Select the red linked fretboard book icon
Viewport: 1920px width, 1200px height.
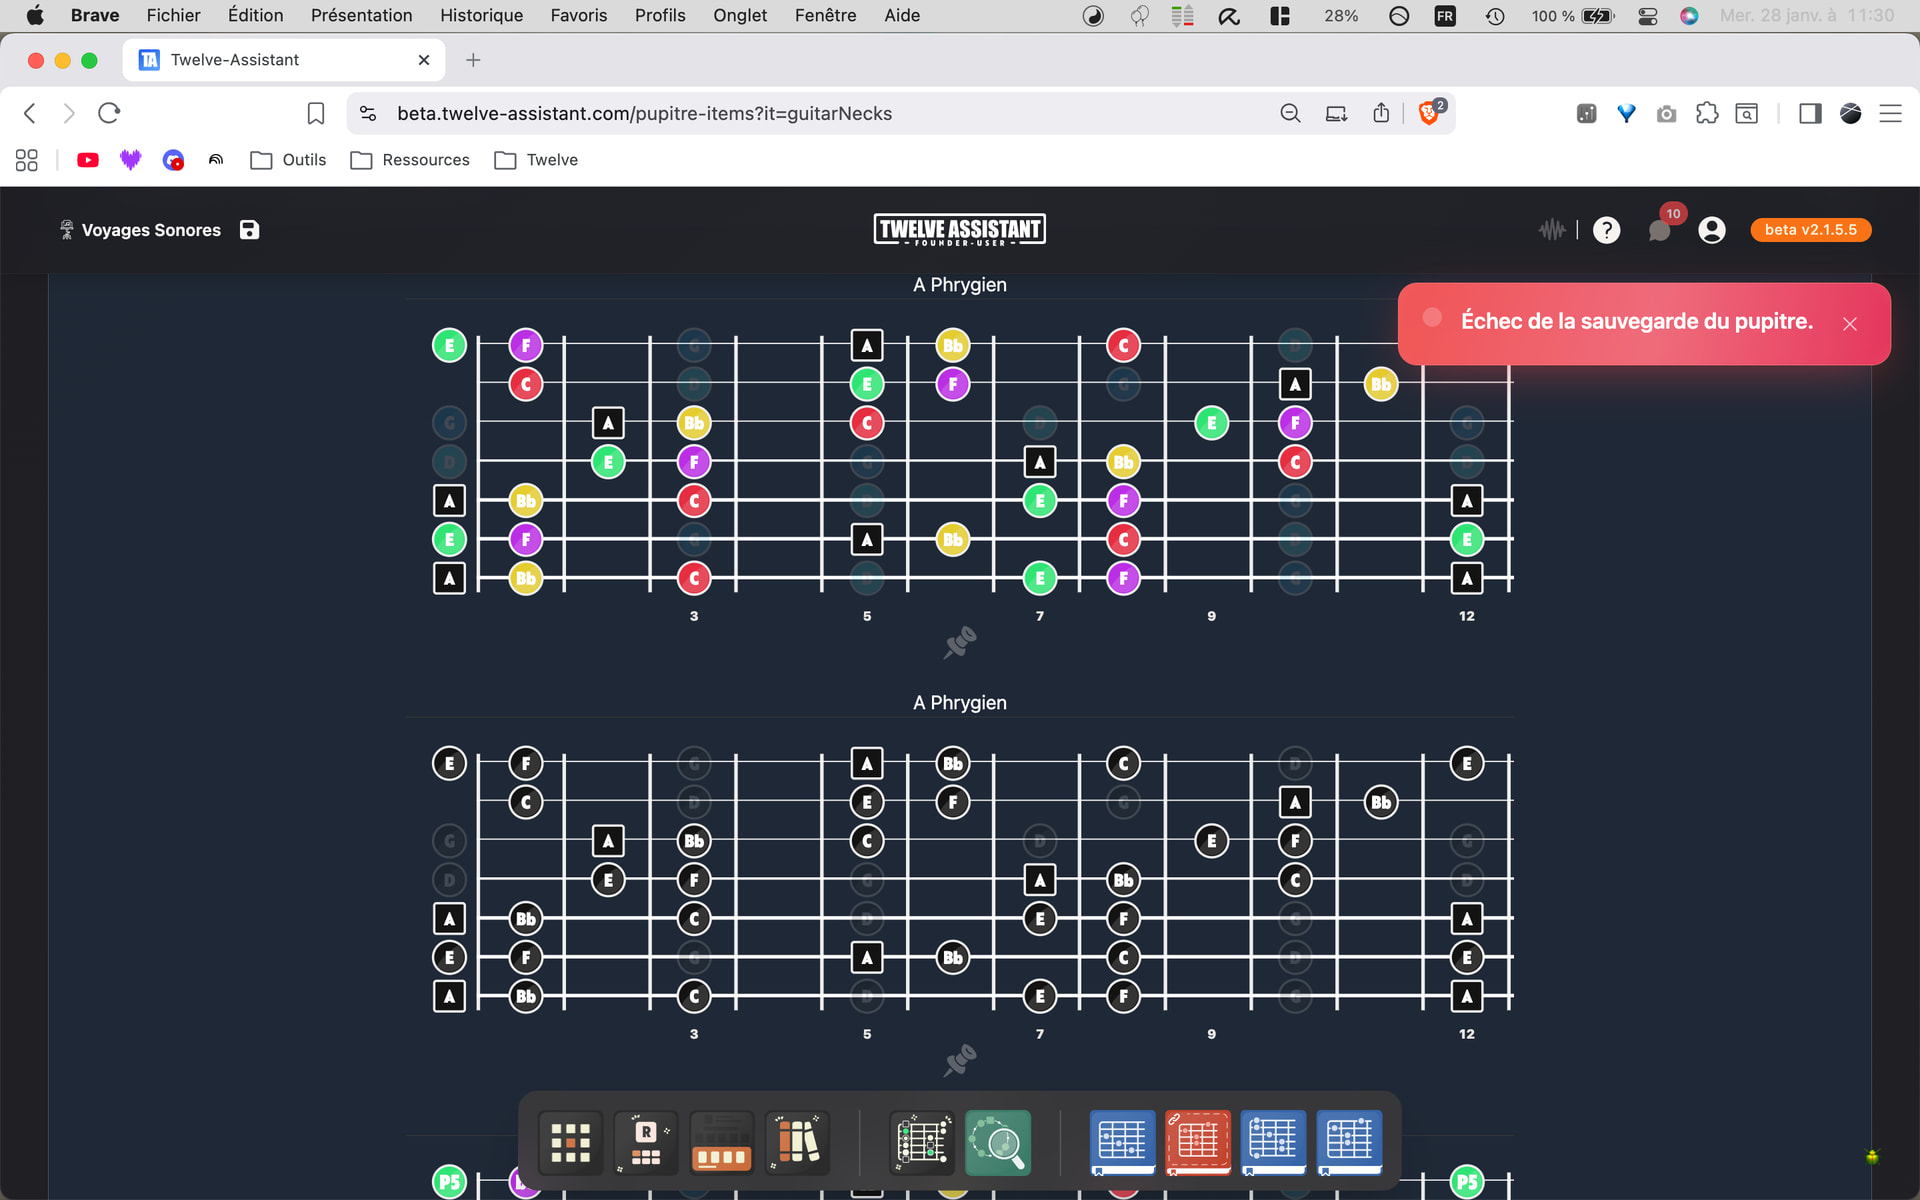(1197, 1142)
